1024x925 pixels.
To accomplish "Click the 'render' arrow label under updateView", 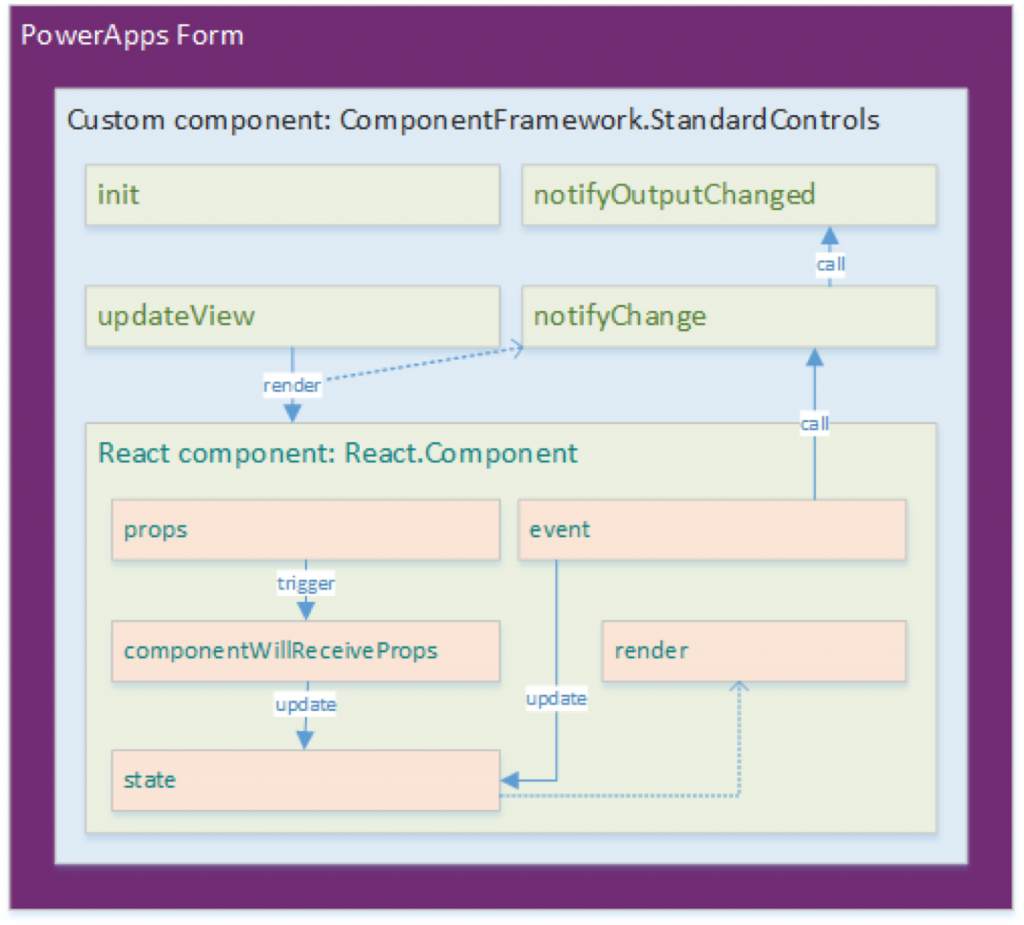I will click(292, 385).
